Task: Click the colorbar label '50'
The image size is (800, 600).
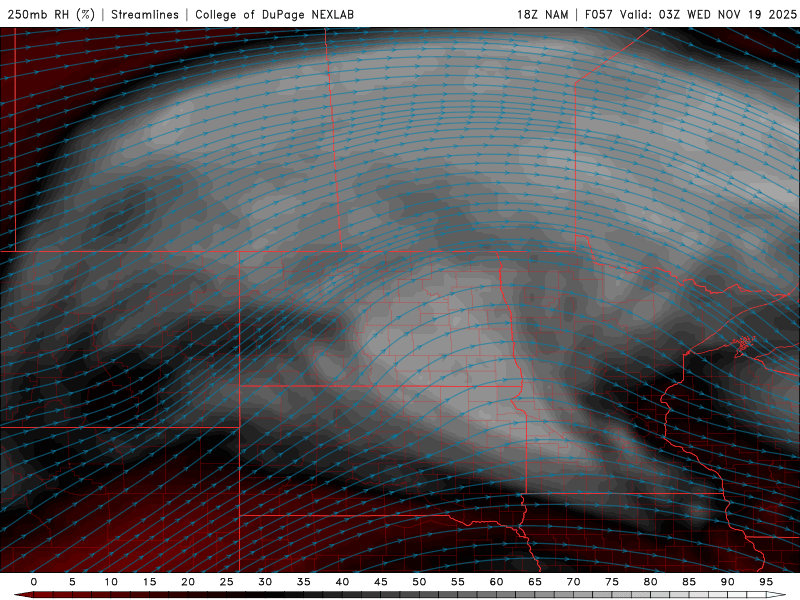Action: tap(419, 582)
